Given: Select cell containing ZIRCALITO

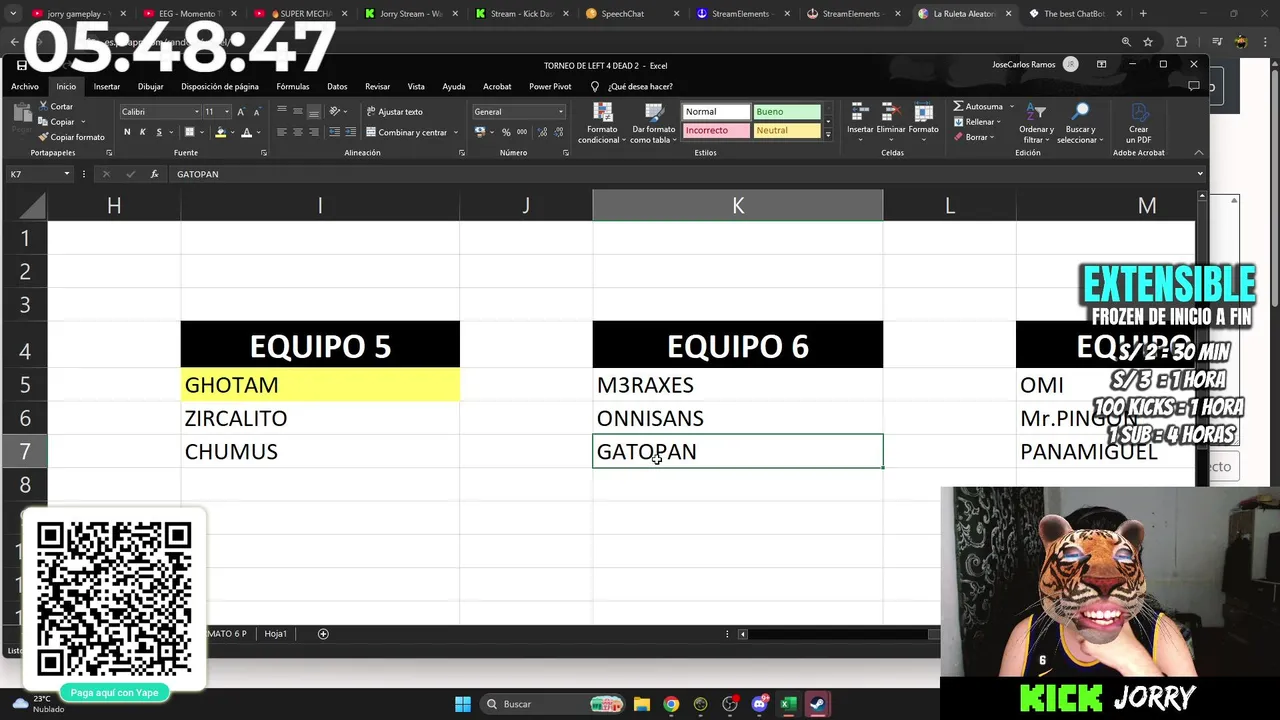Looking at the screenshot, I should tap(320, 418).
